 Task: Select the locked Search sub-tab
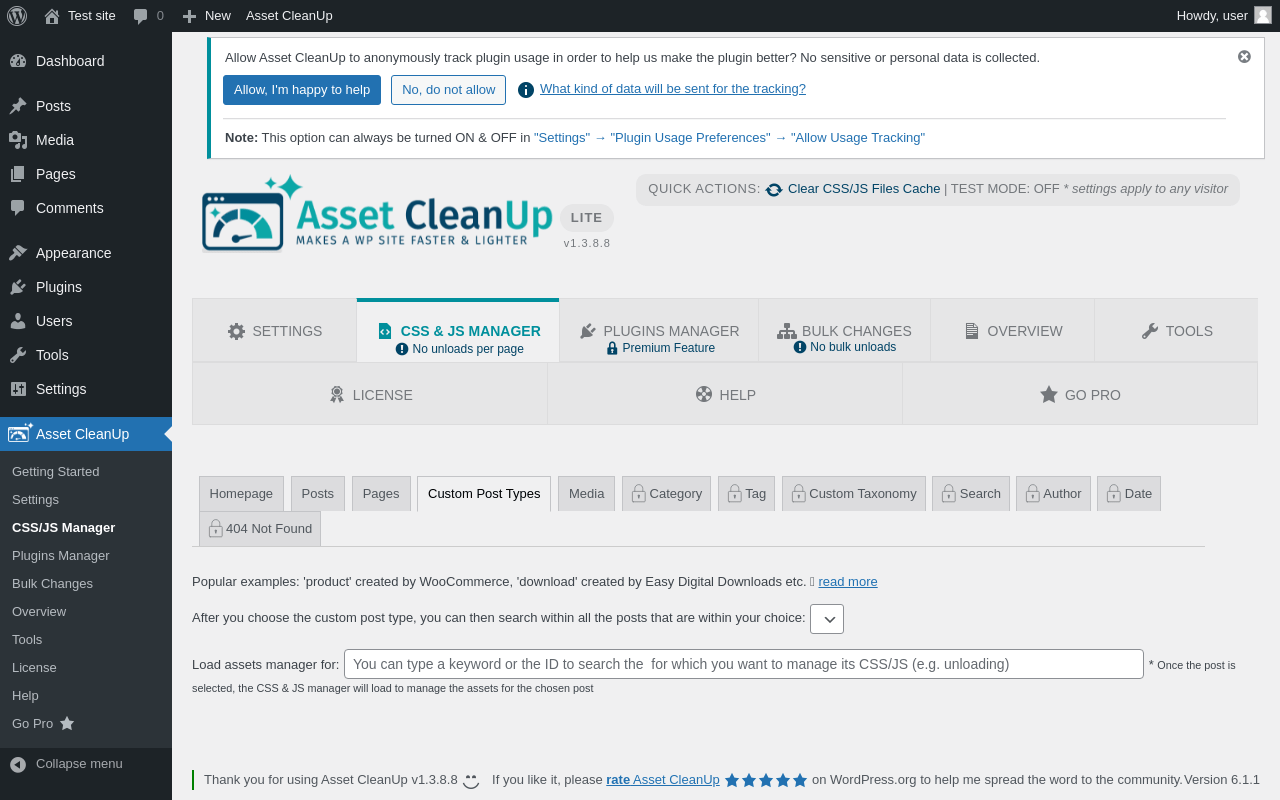coord(971,494)
